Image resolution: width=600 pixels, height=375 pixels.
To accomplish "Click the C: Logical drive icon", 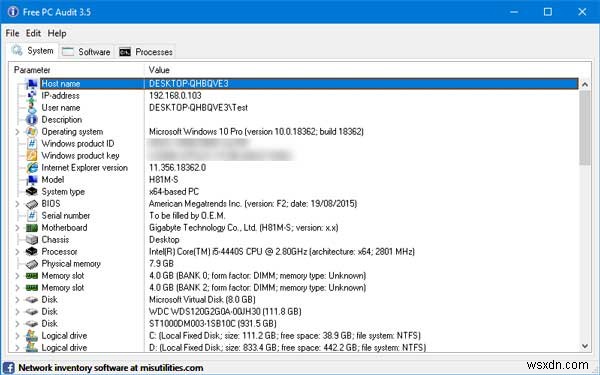I will pyautogui.click(x=32, y=336).
